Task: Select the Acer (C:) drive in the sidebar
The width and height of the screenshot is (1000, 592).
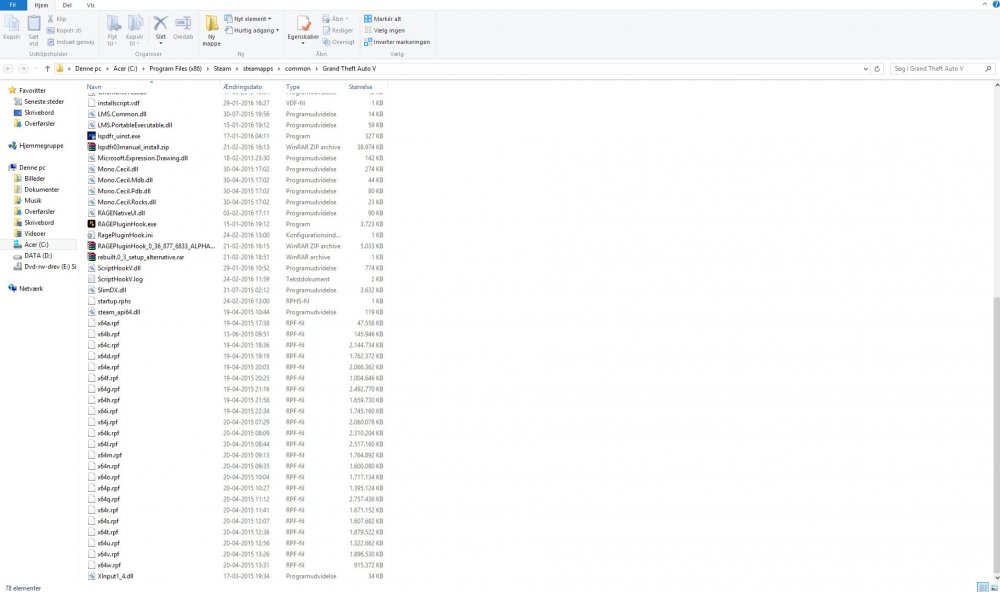Action: coord(36,244)
